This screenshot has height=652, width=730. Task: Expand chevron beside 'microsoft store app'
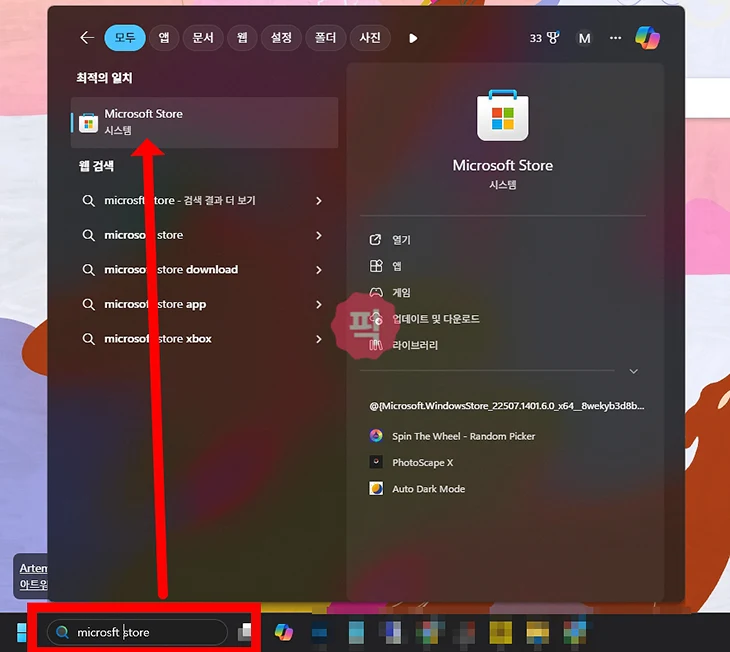[x=319, y=304]
